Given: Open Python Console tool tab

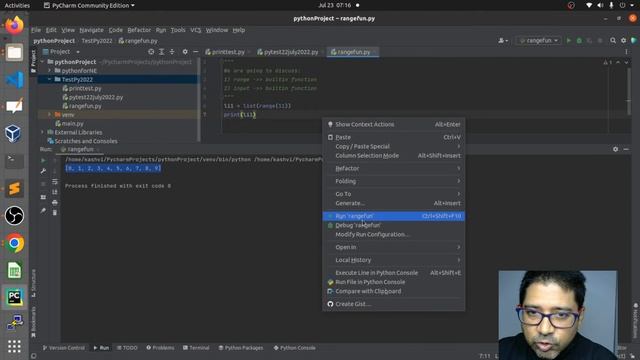Looking at the screenshot, I should pos(294,348).
